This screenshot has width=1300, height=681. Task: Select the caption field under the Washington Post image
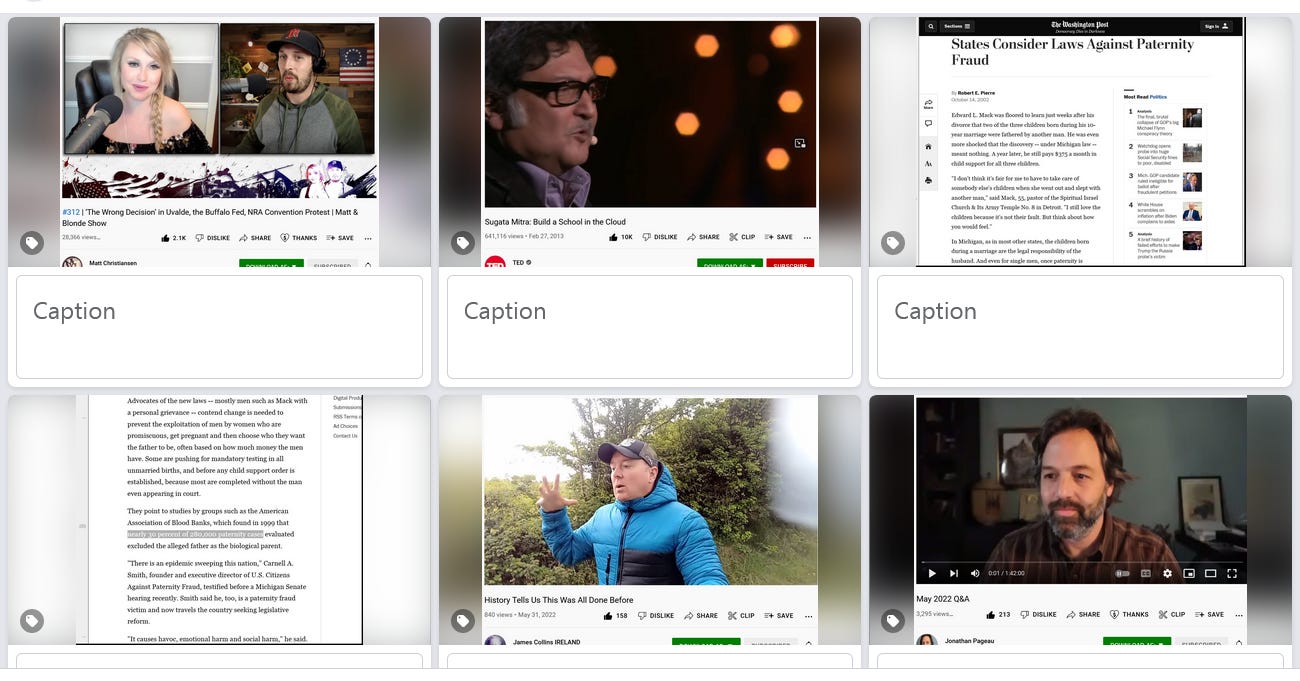pyautogui.click(x=1080, y=327)
